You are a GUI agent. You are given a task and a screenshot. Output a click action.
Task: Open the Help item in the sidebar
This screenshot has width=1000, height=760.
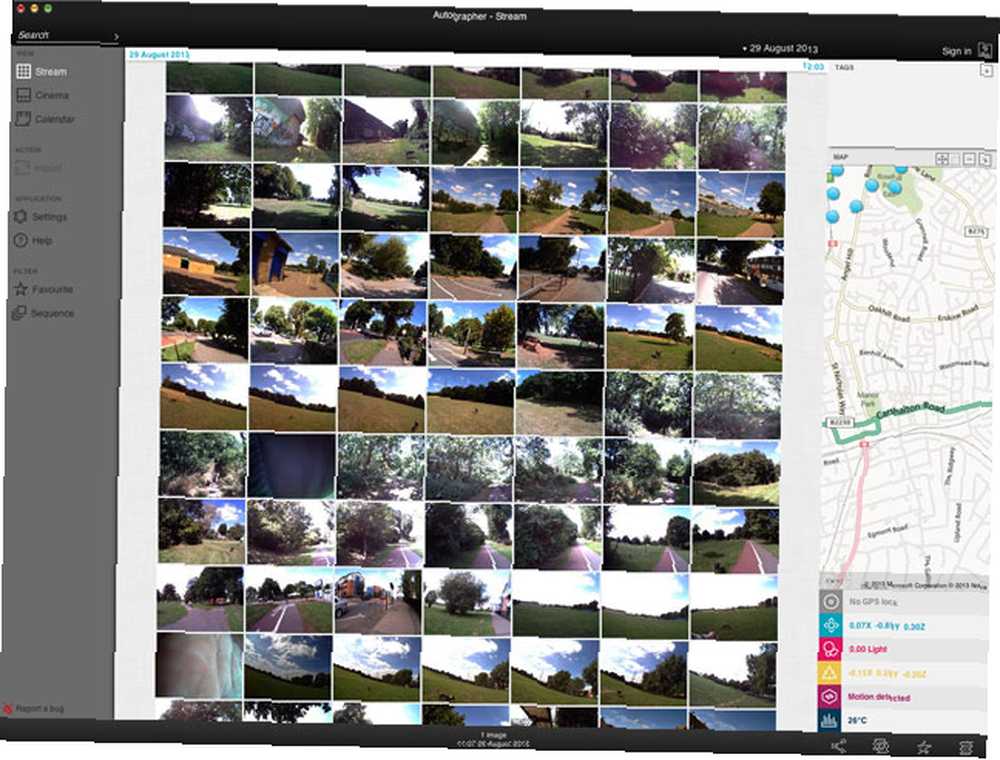(x=33, y=240)
